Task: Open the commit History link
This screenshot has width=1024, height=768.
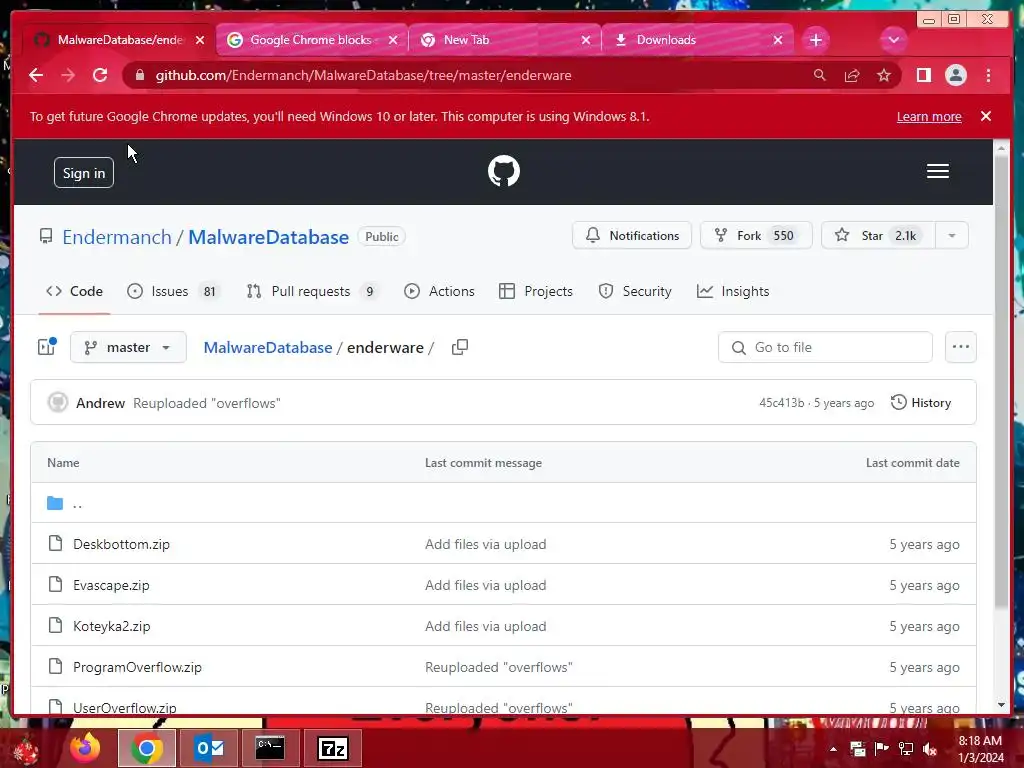Action: point(921,402)
